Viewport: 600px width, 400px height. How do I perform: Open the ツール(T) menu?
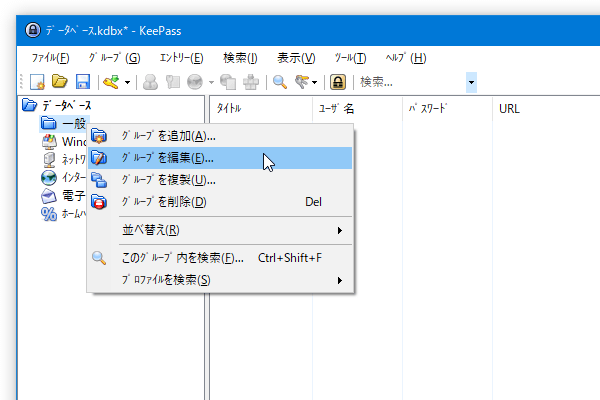pyautogui.click(x=350, y=58)
